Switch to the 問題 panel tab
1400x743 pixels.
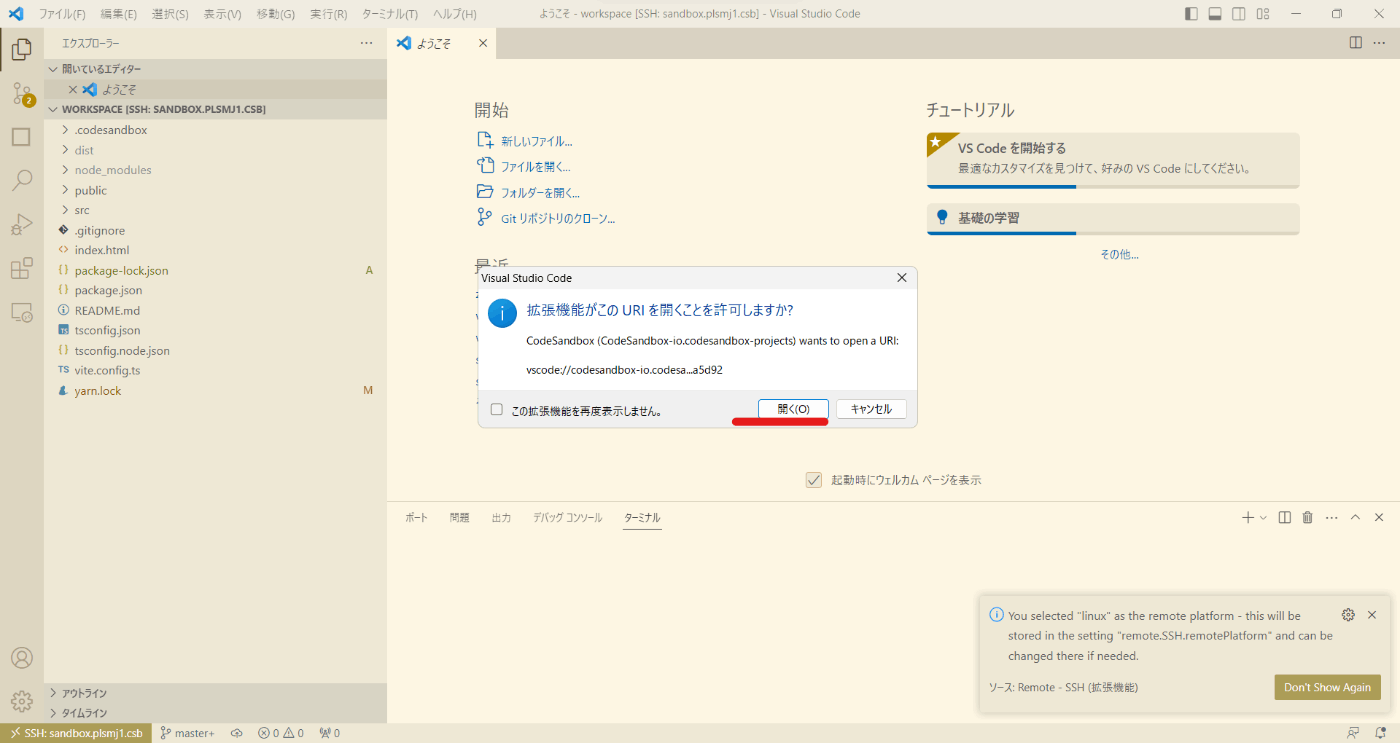click(x=459, y=518)
